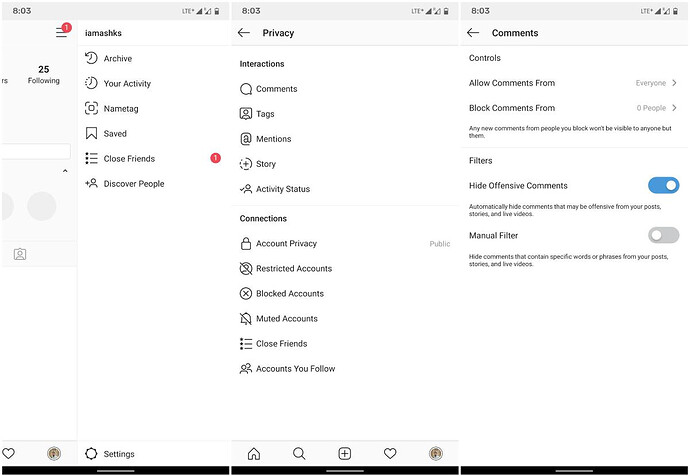
Task: Tap the 25 Following count
Action: (x=44, y=74)
